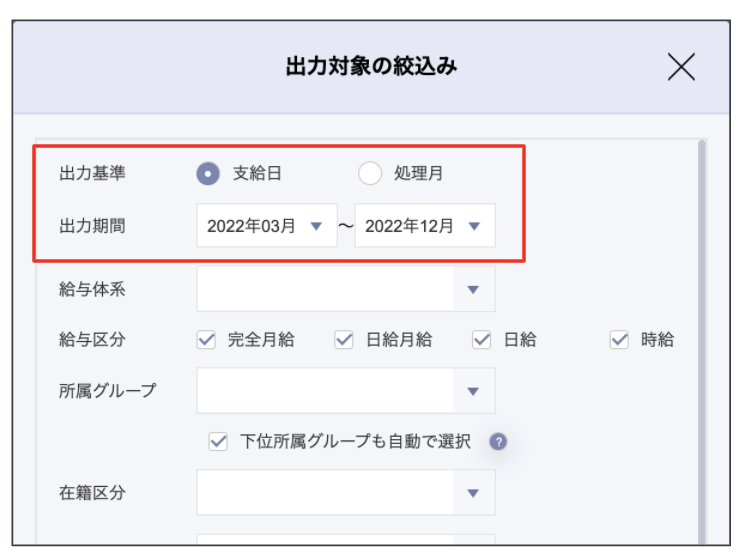Expand the 在籍区分 dropdown arrow
The image size is (742, 554).
point(474,493)
